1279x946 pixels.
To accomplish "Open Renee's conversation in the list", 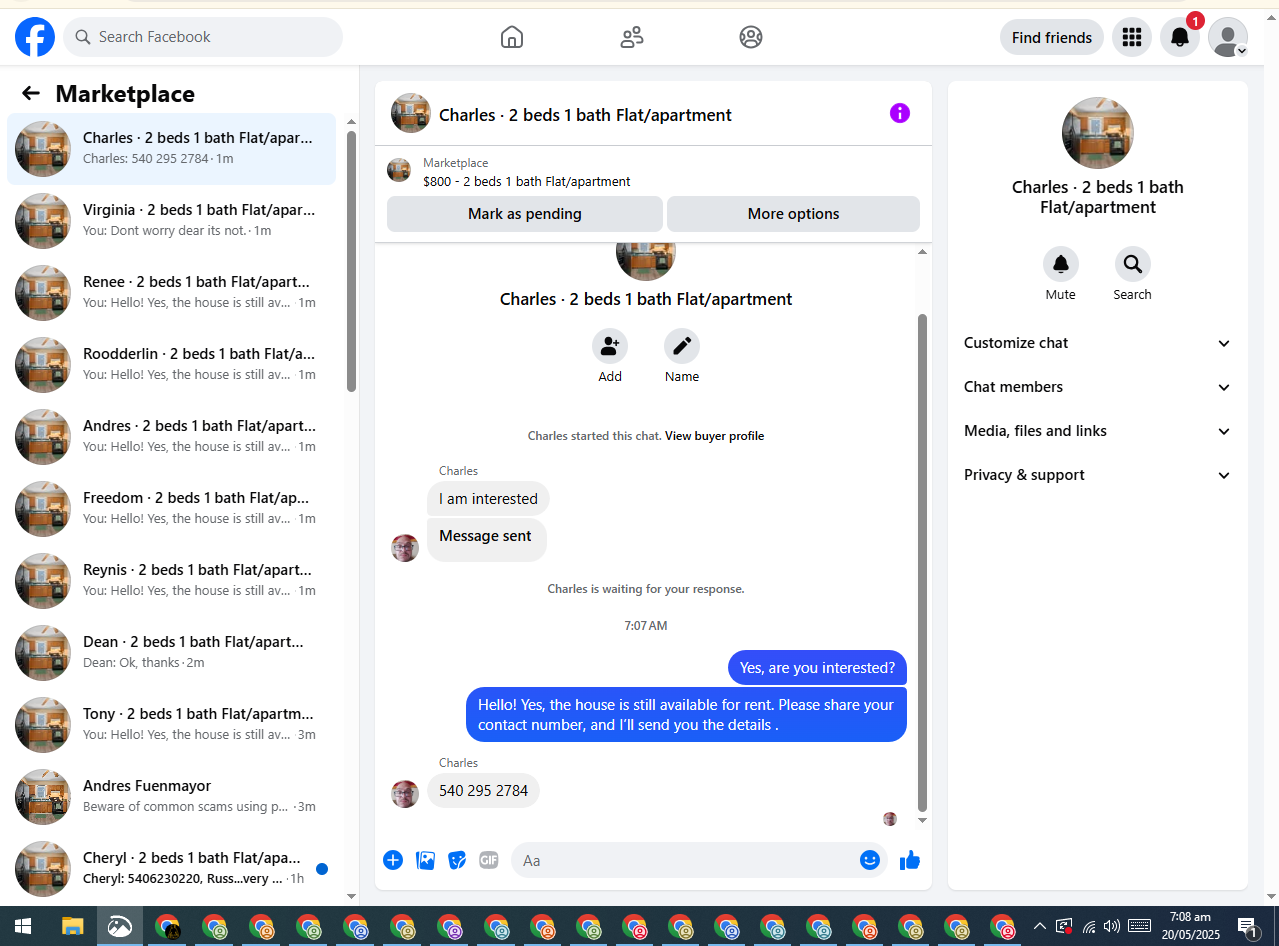I will [172, 293].
